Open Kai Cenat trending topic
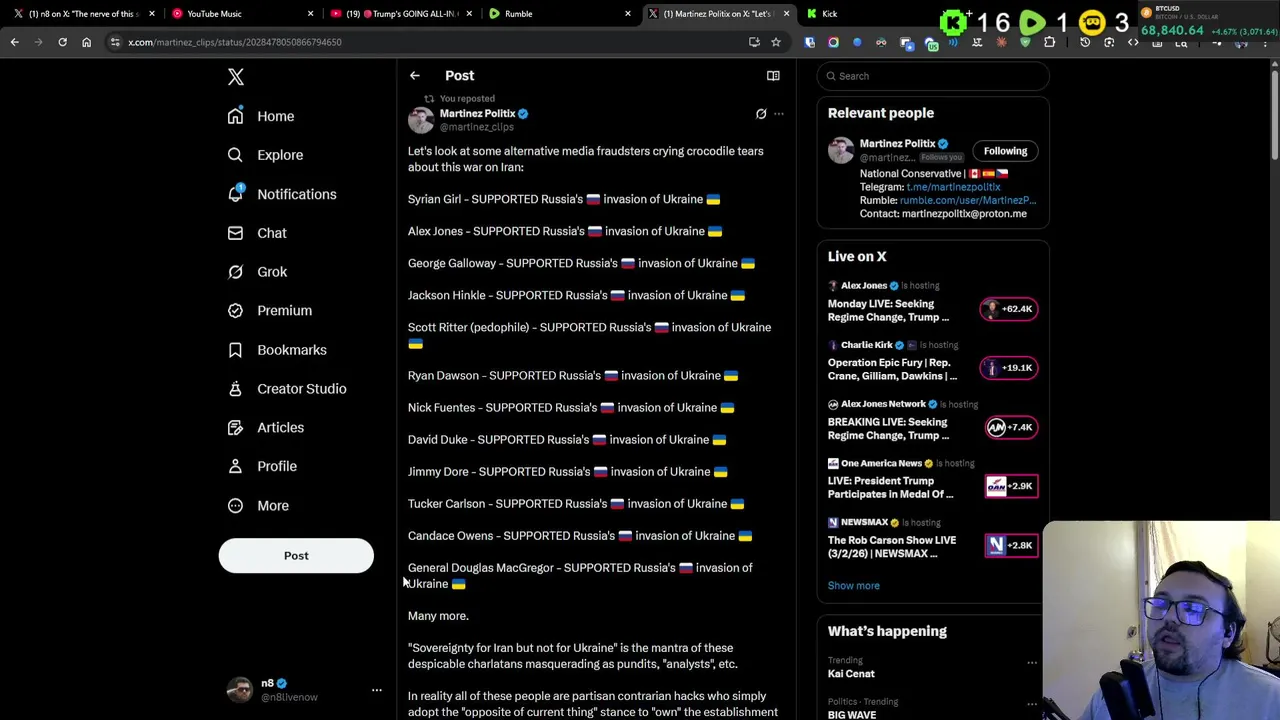The image size is (1280, 720). (851, 674)
